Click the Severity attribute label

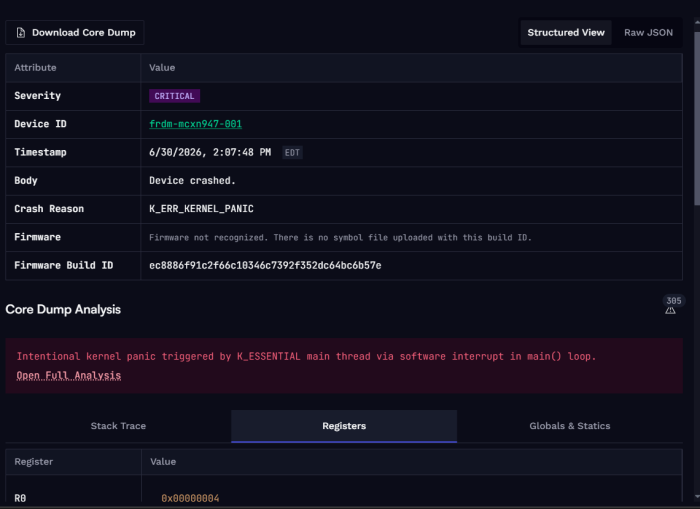coord(38,96)
